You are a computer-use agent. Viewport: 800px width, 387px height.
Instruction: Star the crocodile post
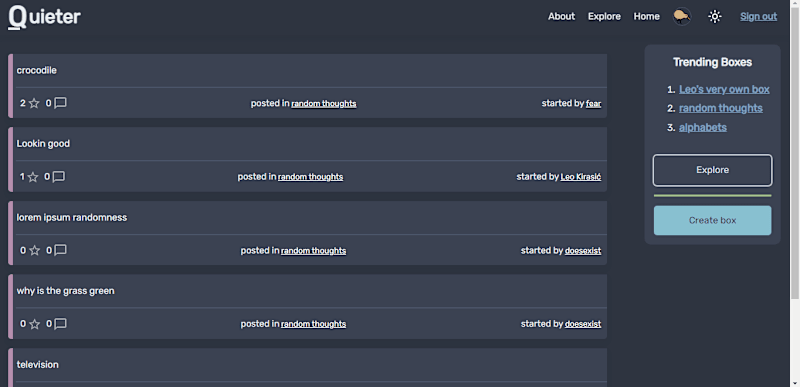[34, 104]
